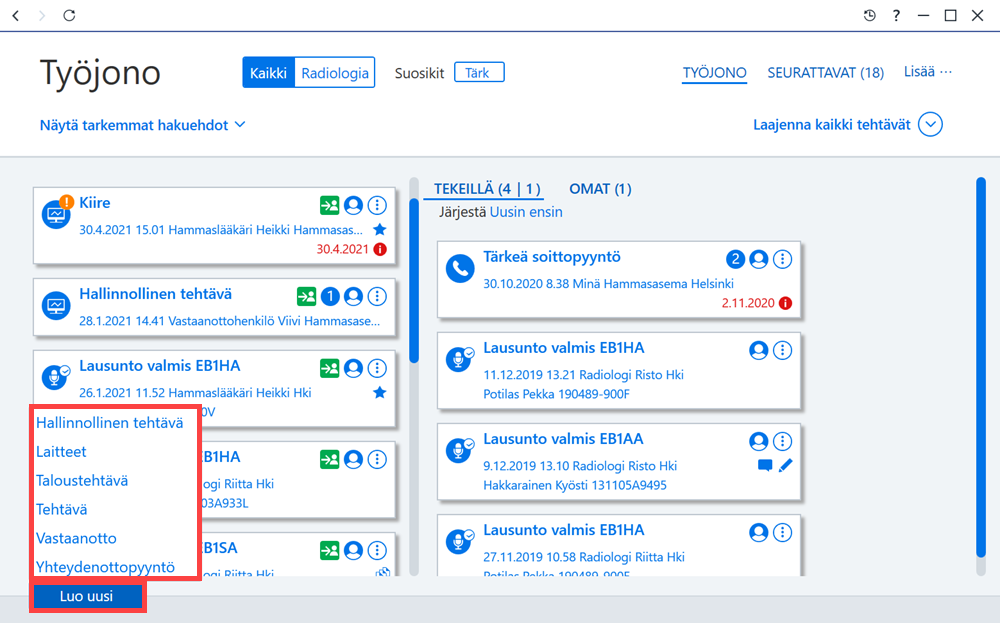Click the pencil edit icon on Lausunto valmis EB1AA
The height and width of the screenshot is (623, 1000).
pos(786,465)
